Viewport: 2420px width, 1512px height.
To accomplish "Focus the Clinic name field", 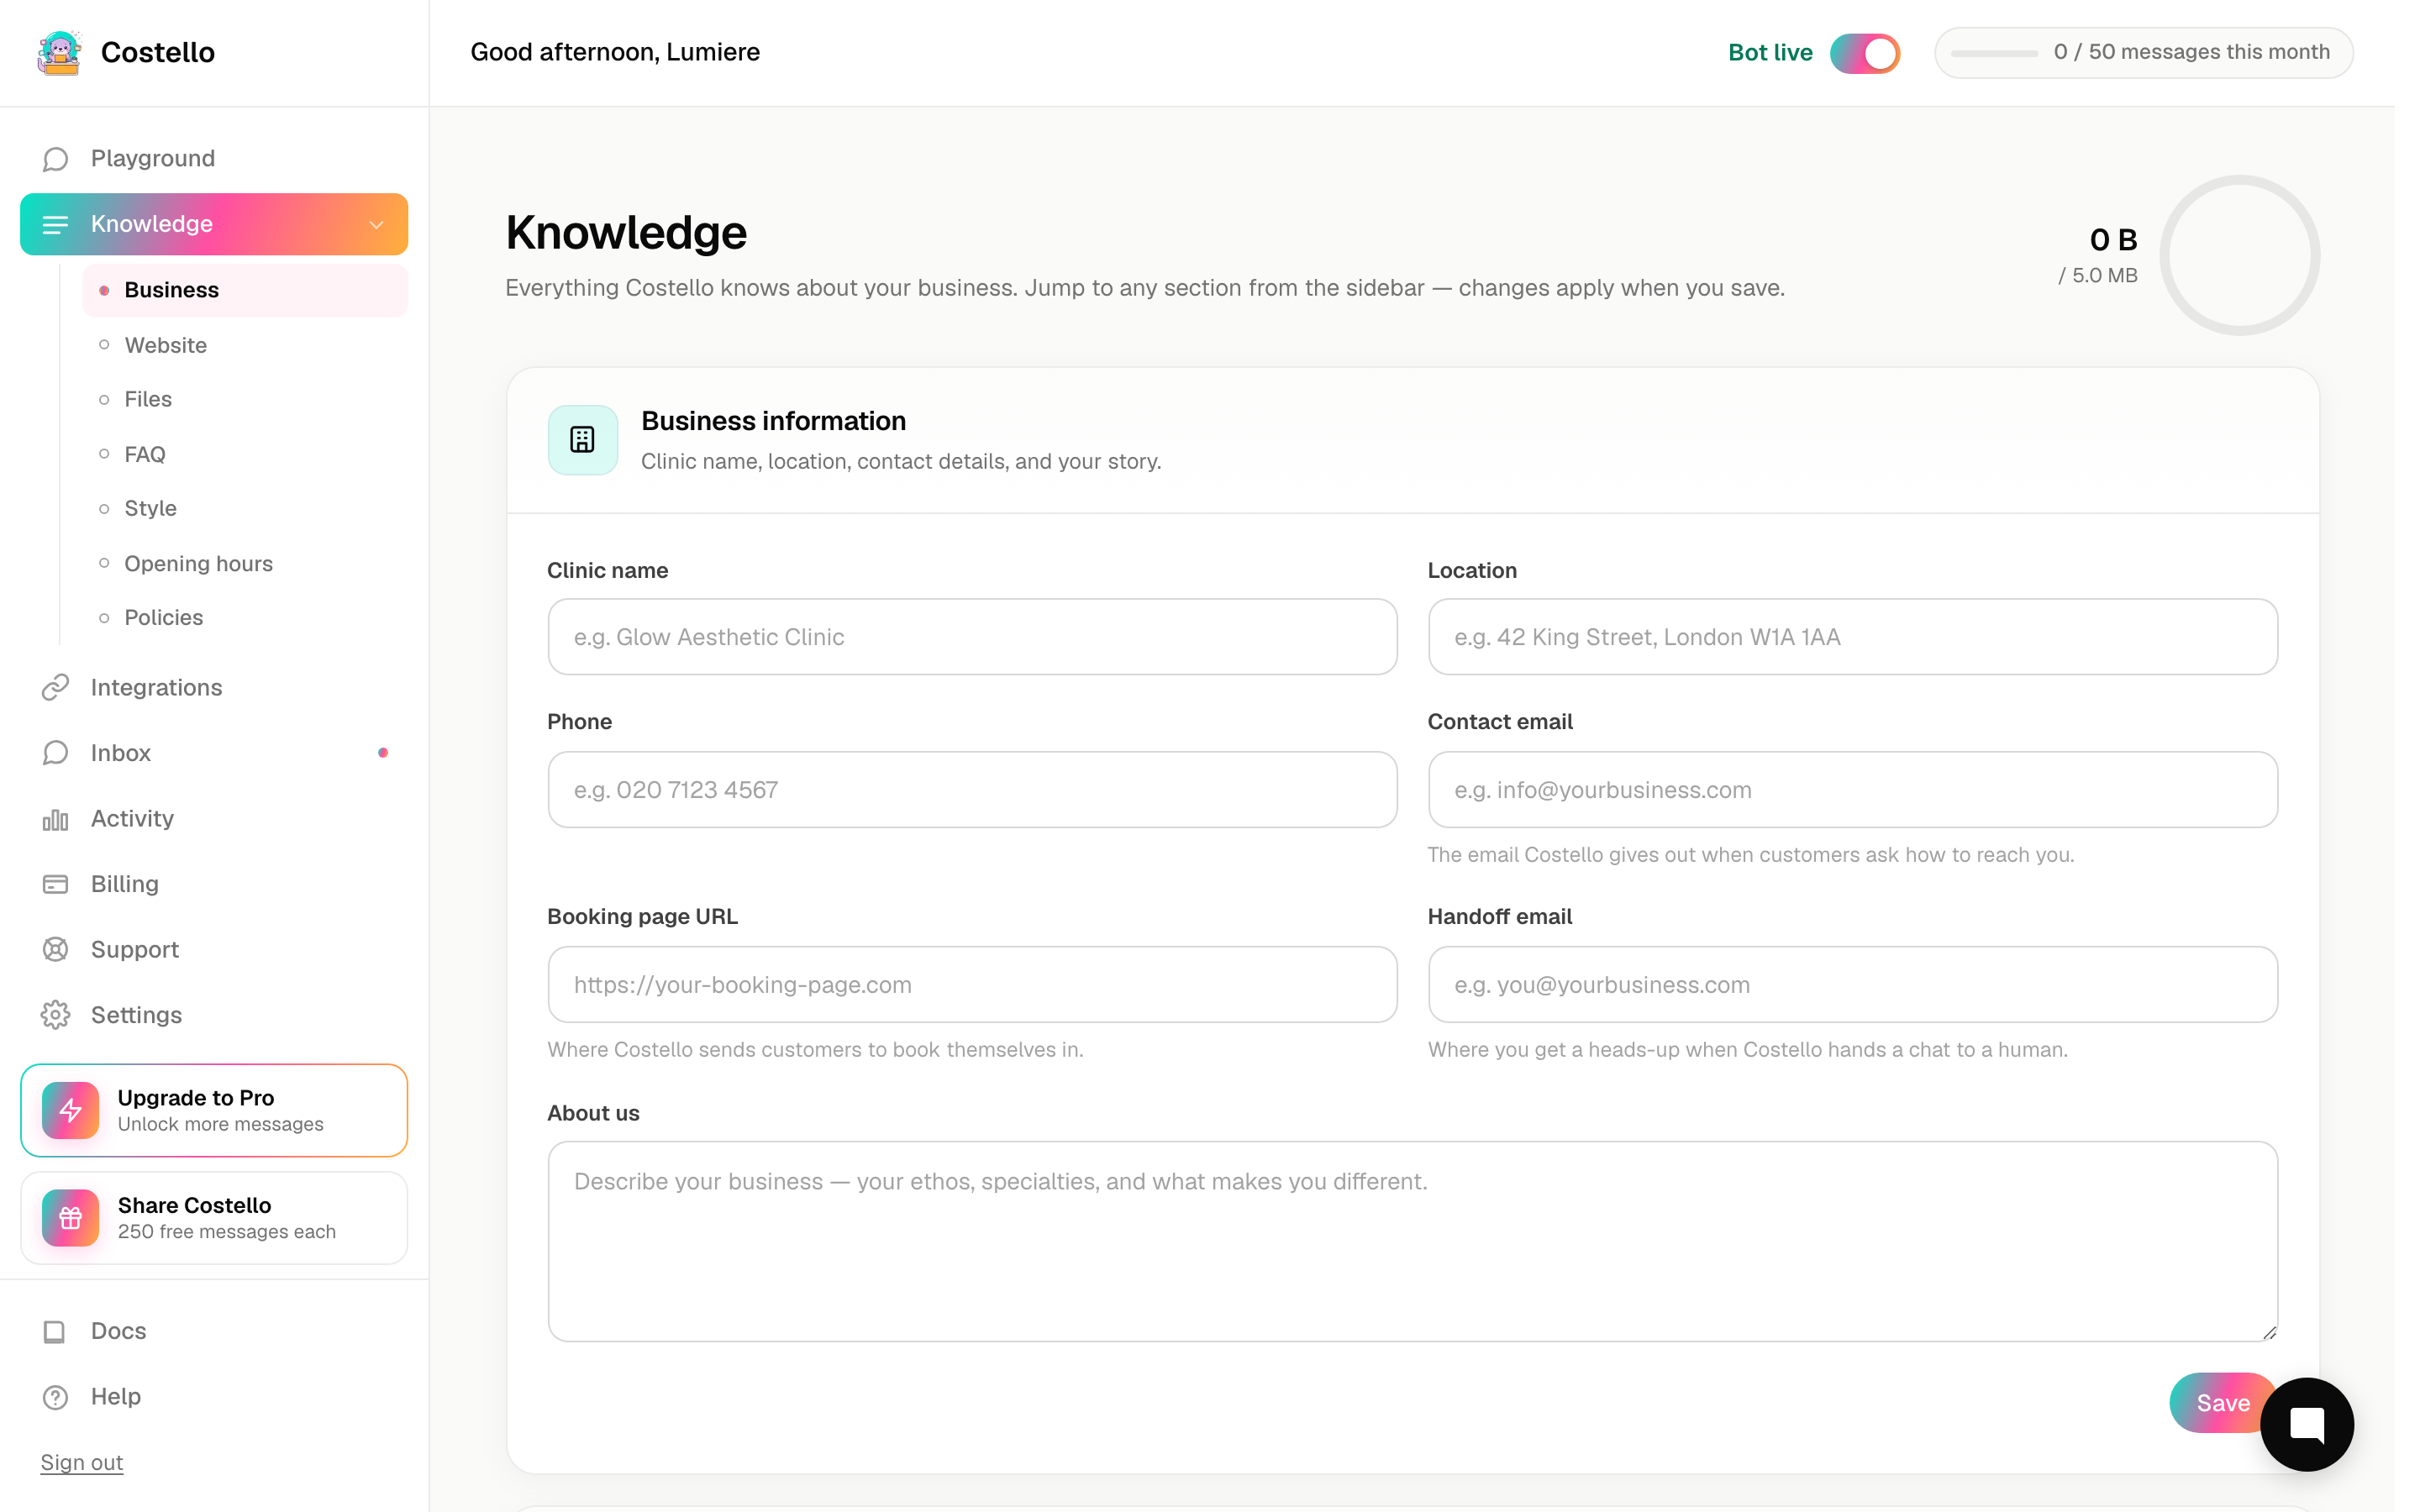I will [972, 637].
